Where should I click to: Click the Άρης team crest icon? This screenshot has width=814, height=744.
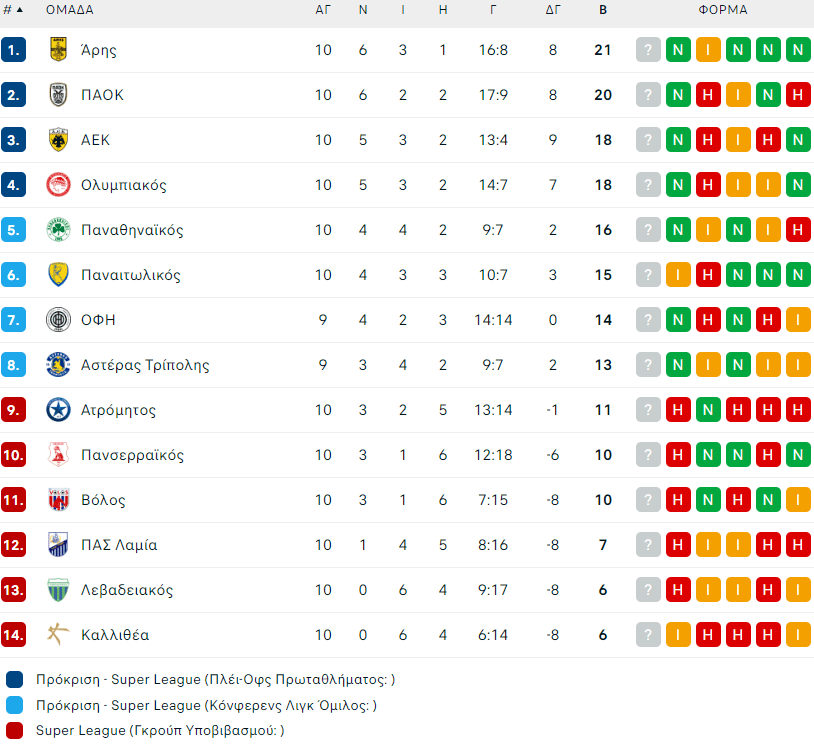[x=58, y=50]
